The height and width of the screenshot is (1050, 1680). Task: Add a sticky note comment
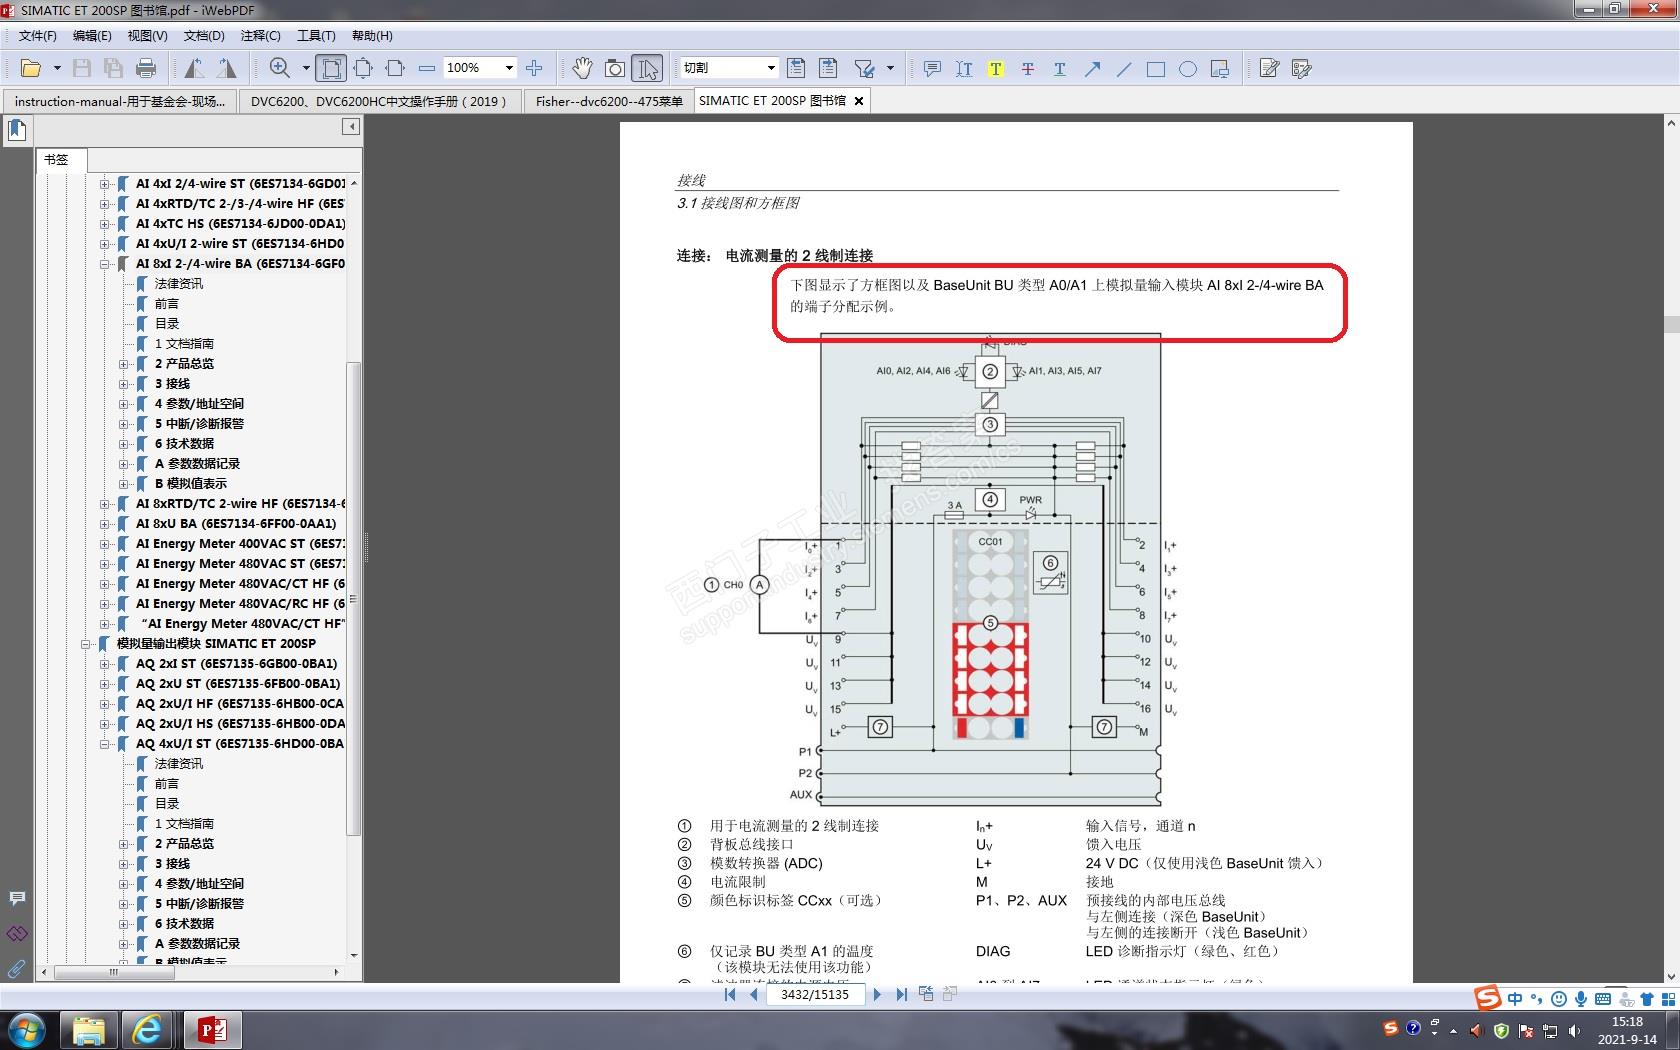tap(932, 68)
